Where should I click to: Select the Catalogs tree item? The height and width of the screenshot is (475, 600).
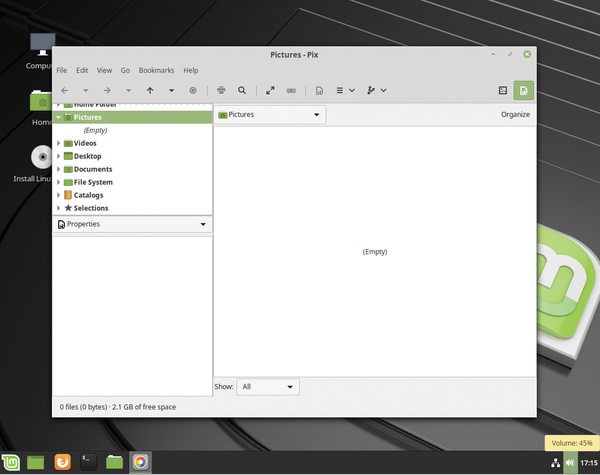88,195
